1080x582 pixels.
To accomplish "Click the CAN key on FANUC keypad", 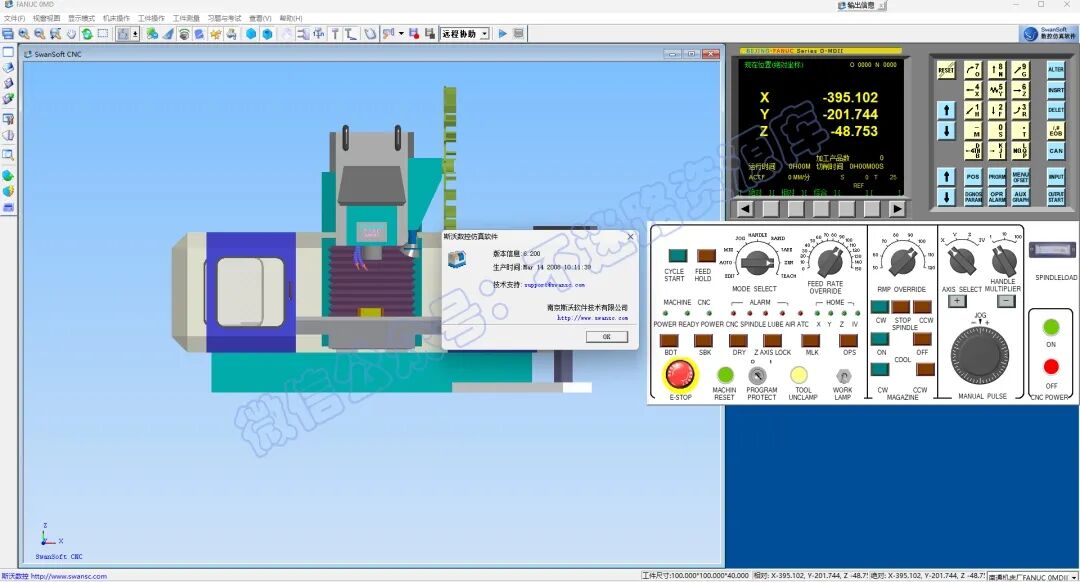I will 1056,150.
